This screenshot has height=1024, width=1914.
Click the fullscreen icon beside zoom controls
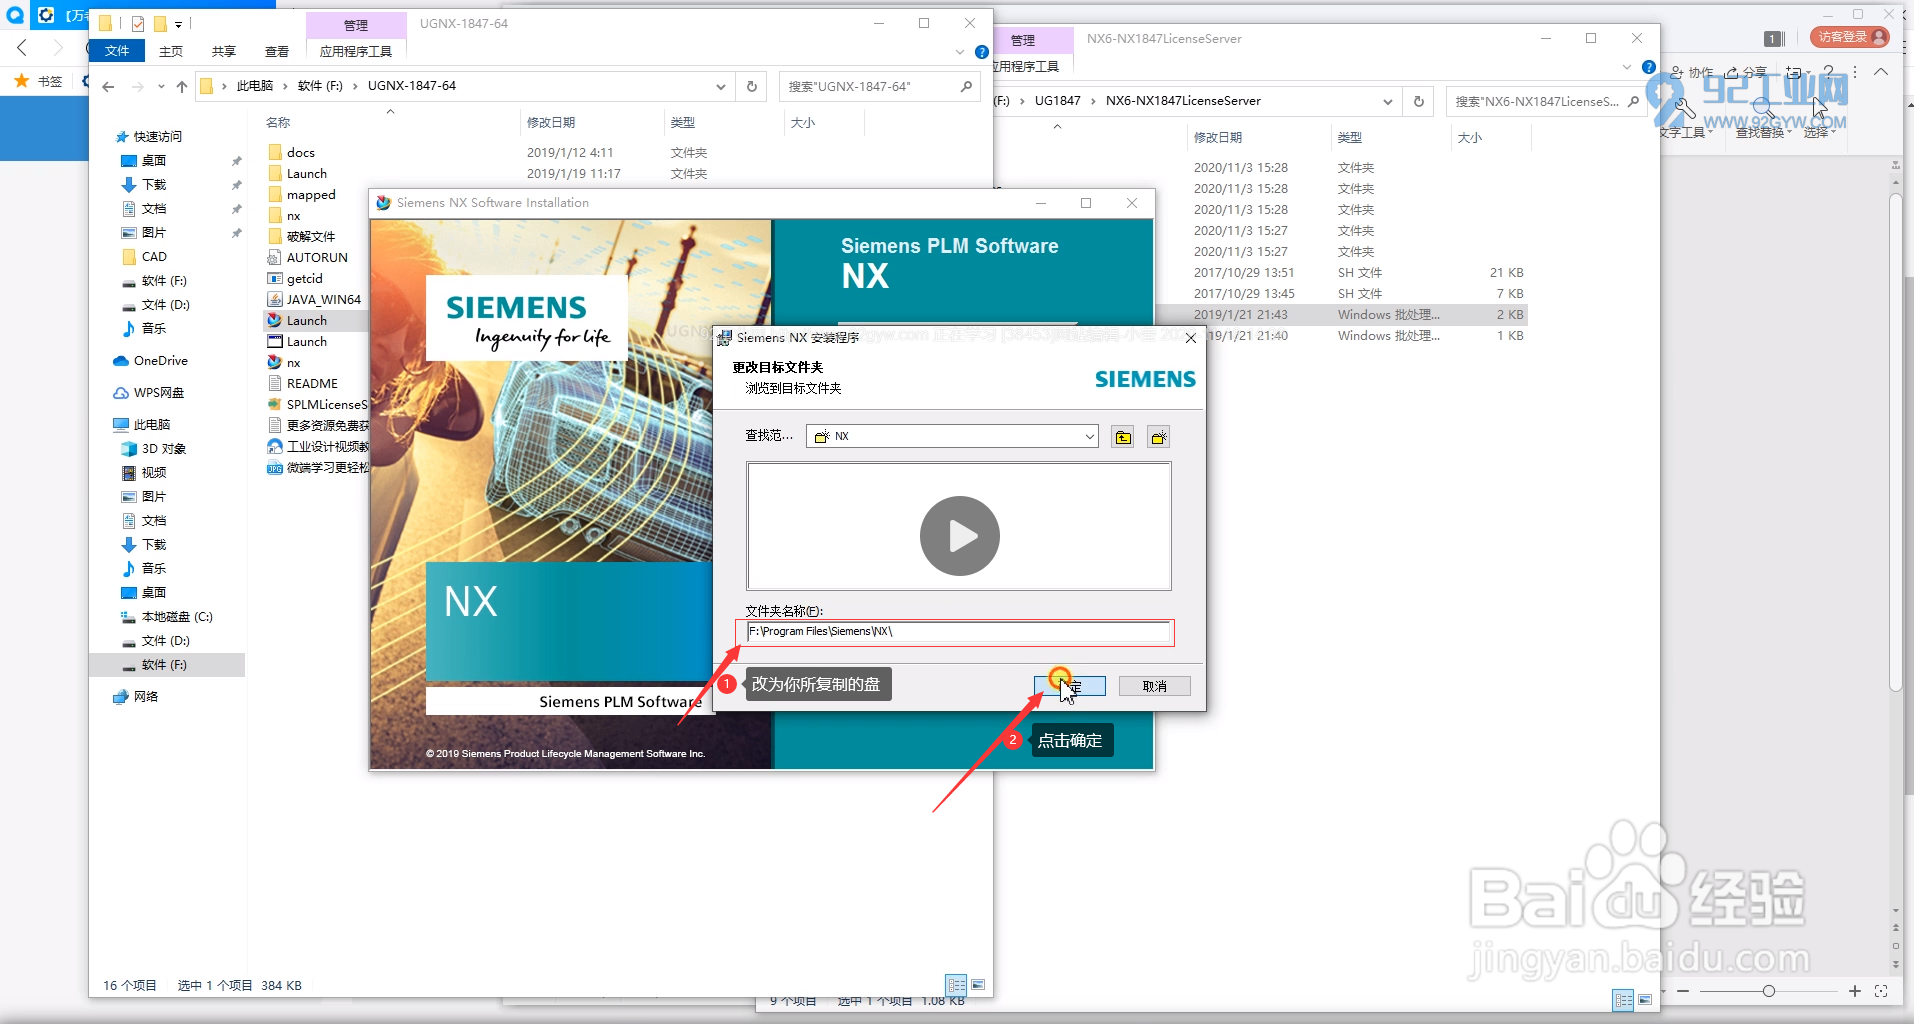[x=1881, y=991]
